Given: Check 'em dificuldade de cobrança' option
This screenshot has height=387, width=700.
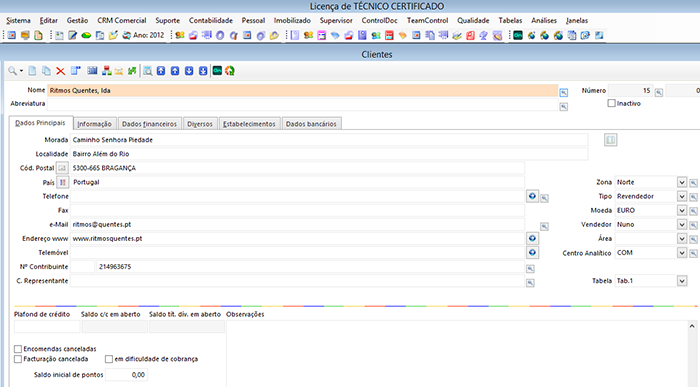Looking at the screenshot, I should click(x=108, y=359).
